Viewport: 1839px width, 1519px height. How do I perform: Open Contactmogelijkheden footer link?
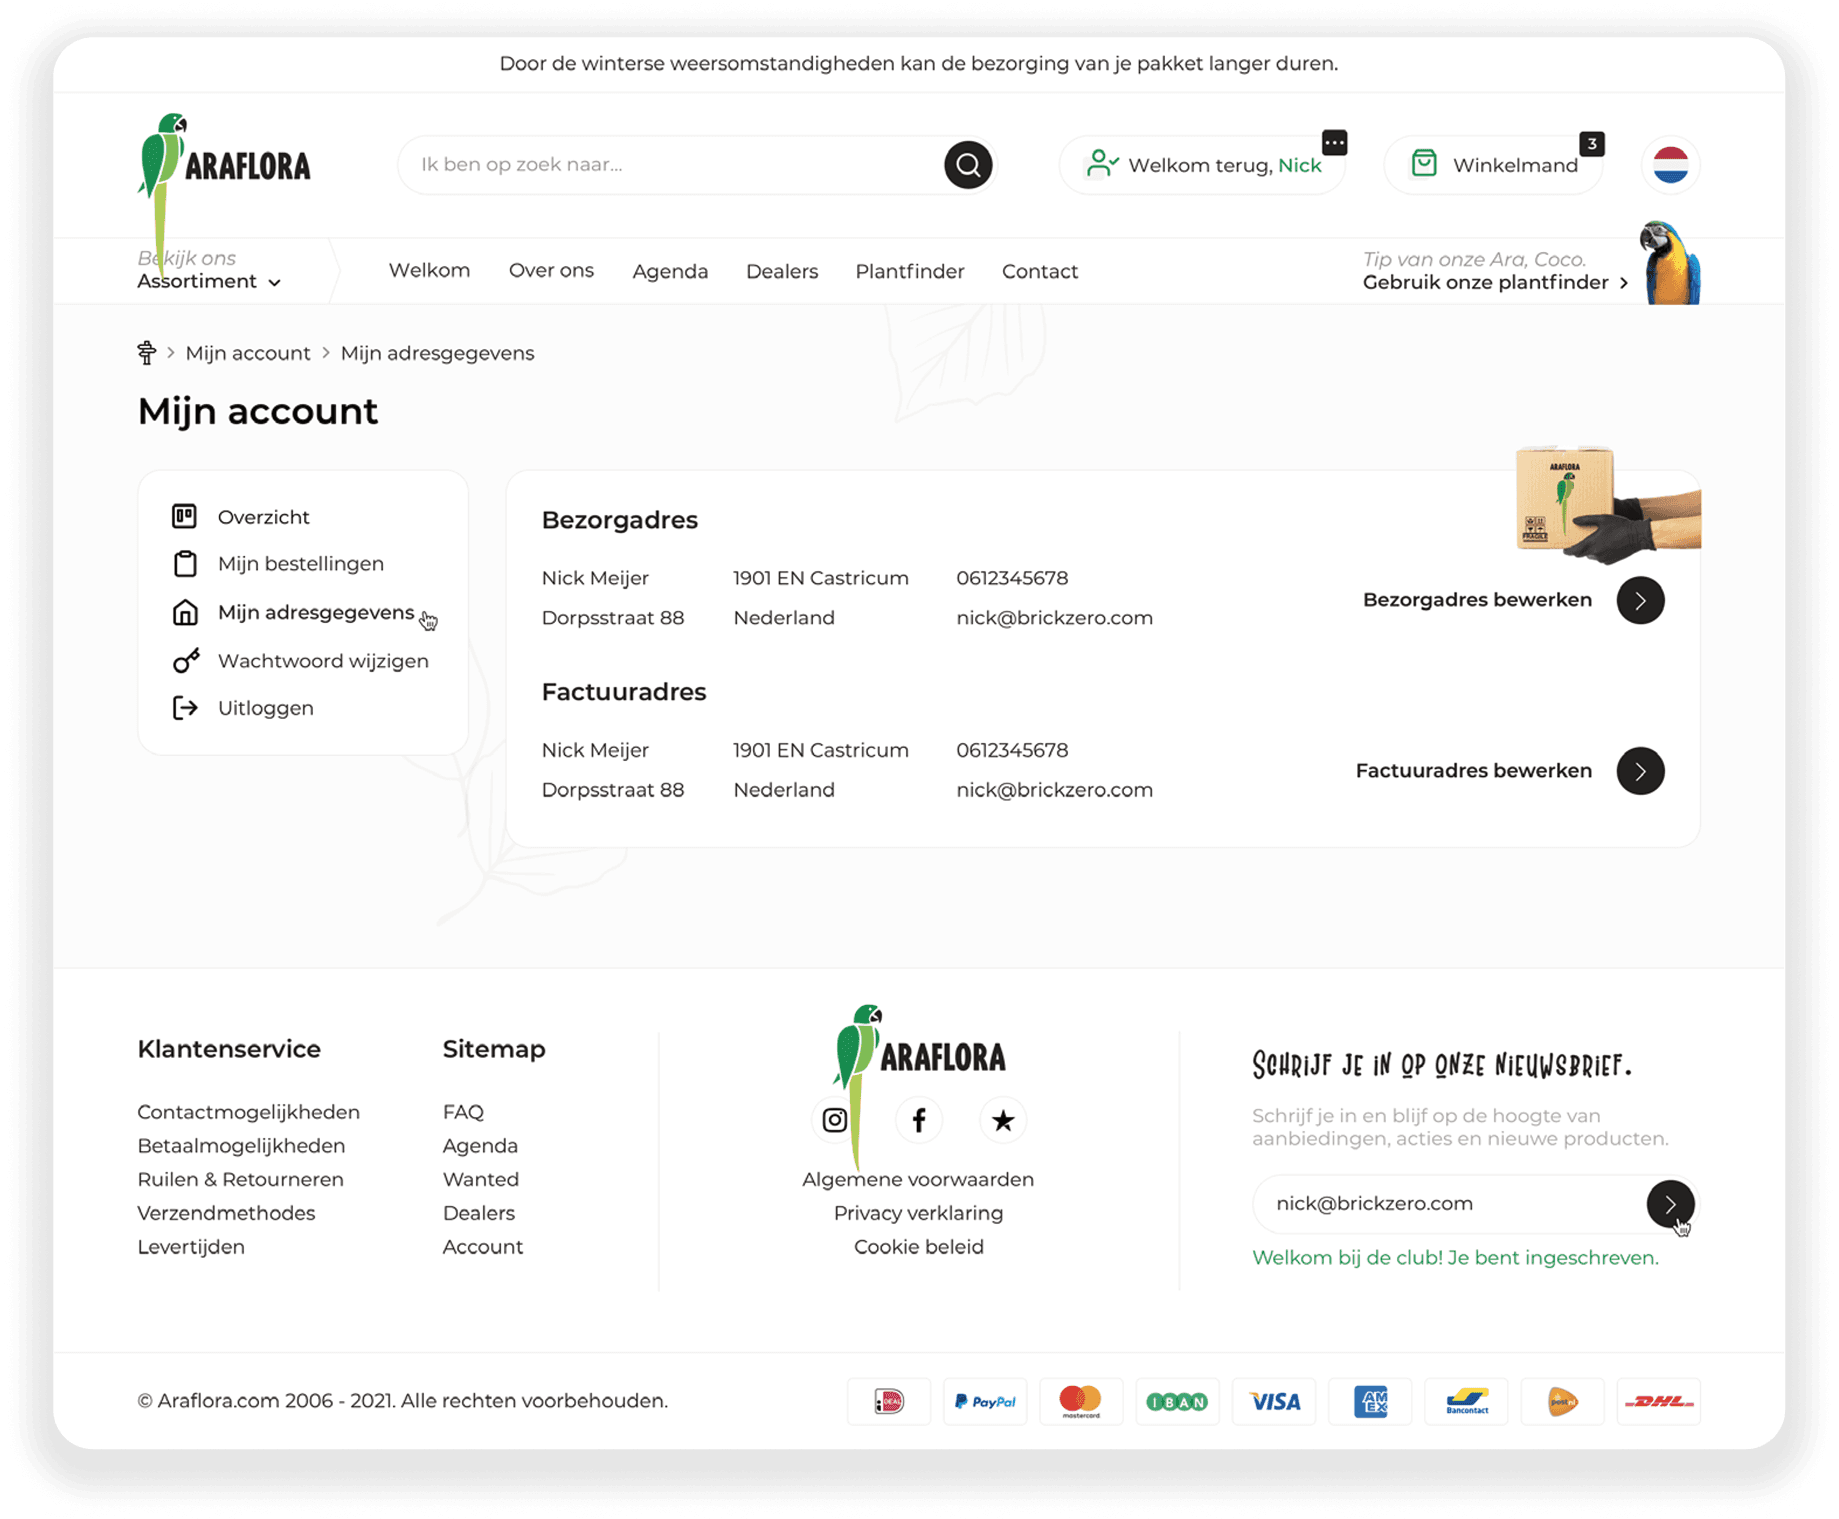[248, 1113]
